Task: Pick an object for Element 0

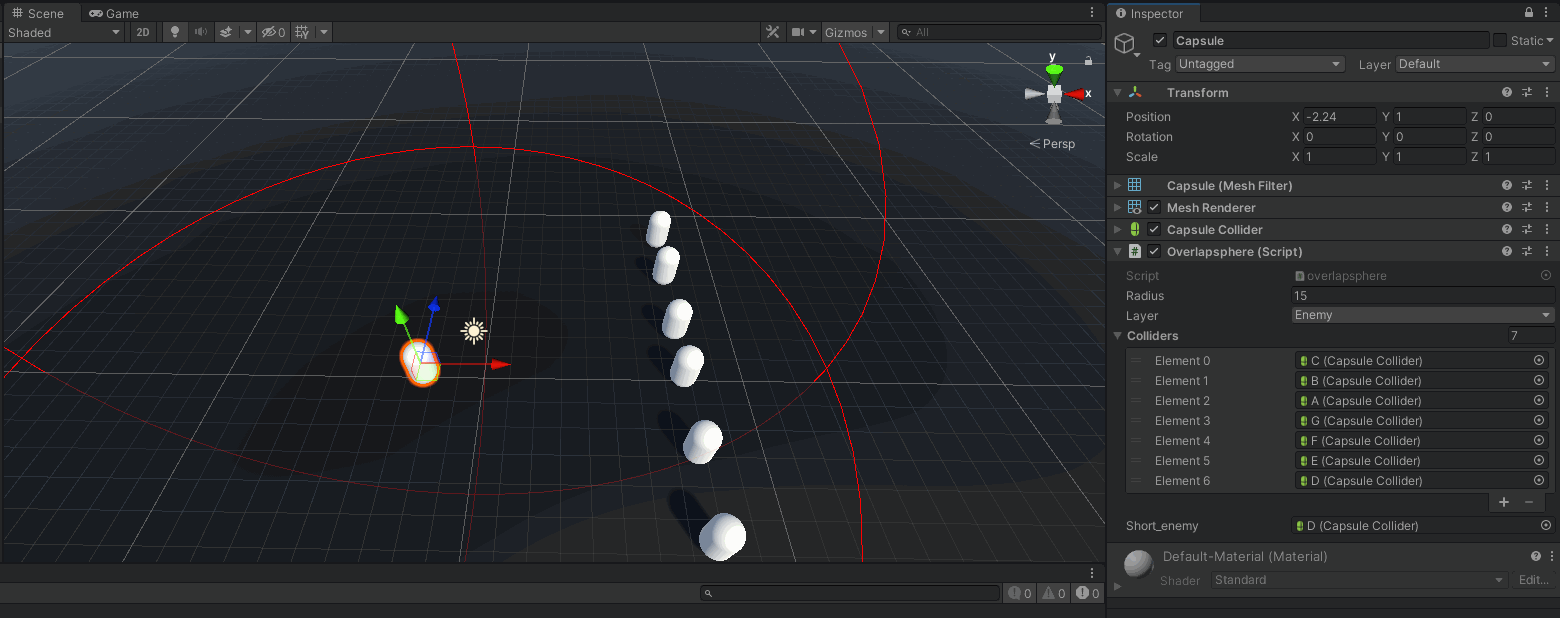Action: [1539, 360]
